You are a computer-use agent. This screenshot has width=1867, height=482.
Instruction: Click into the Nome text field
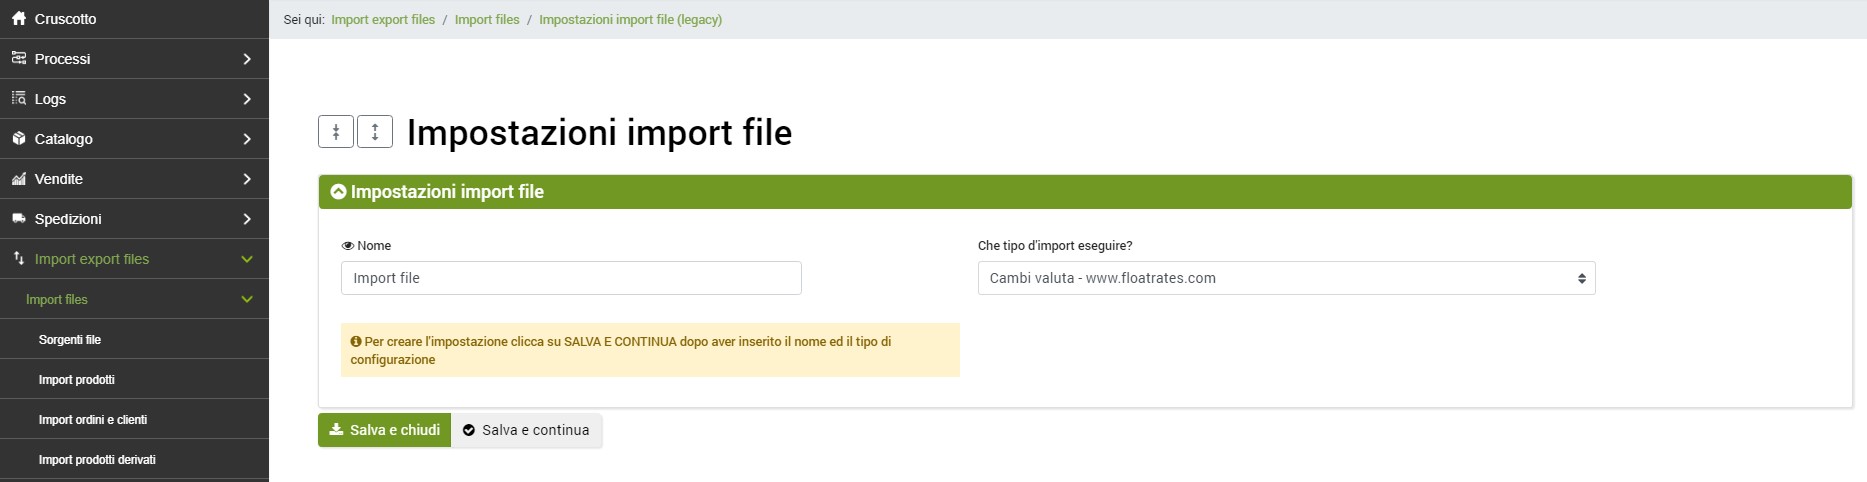coord(571,278)
